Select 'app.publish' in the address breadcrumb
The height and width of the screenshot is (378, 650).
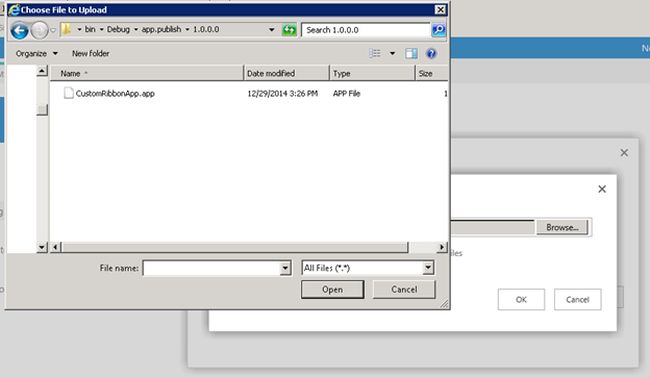pos(161,29)
